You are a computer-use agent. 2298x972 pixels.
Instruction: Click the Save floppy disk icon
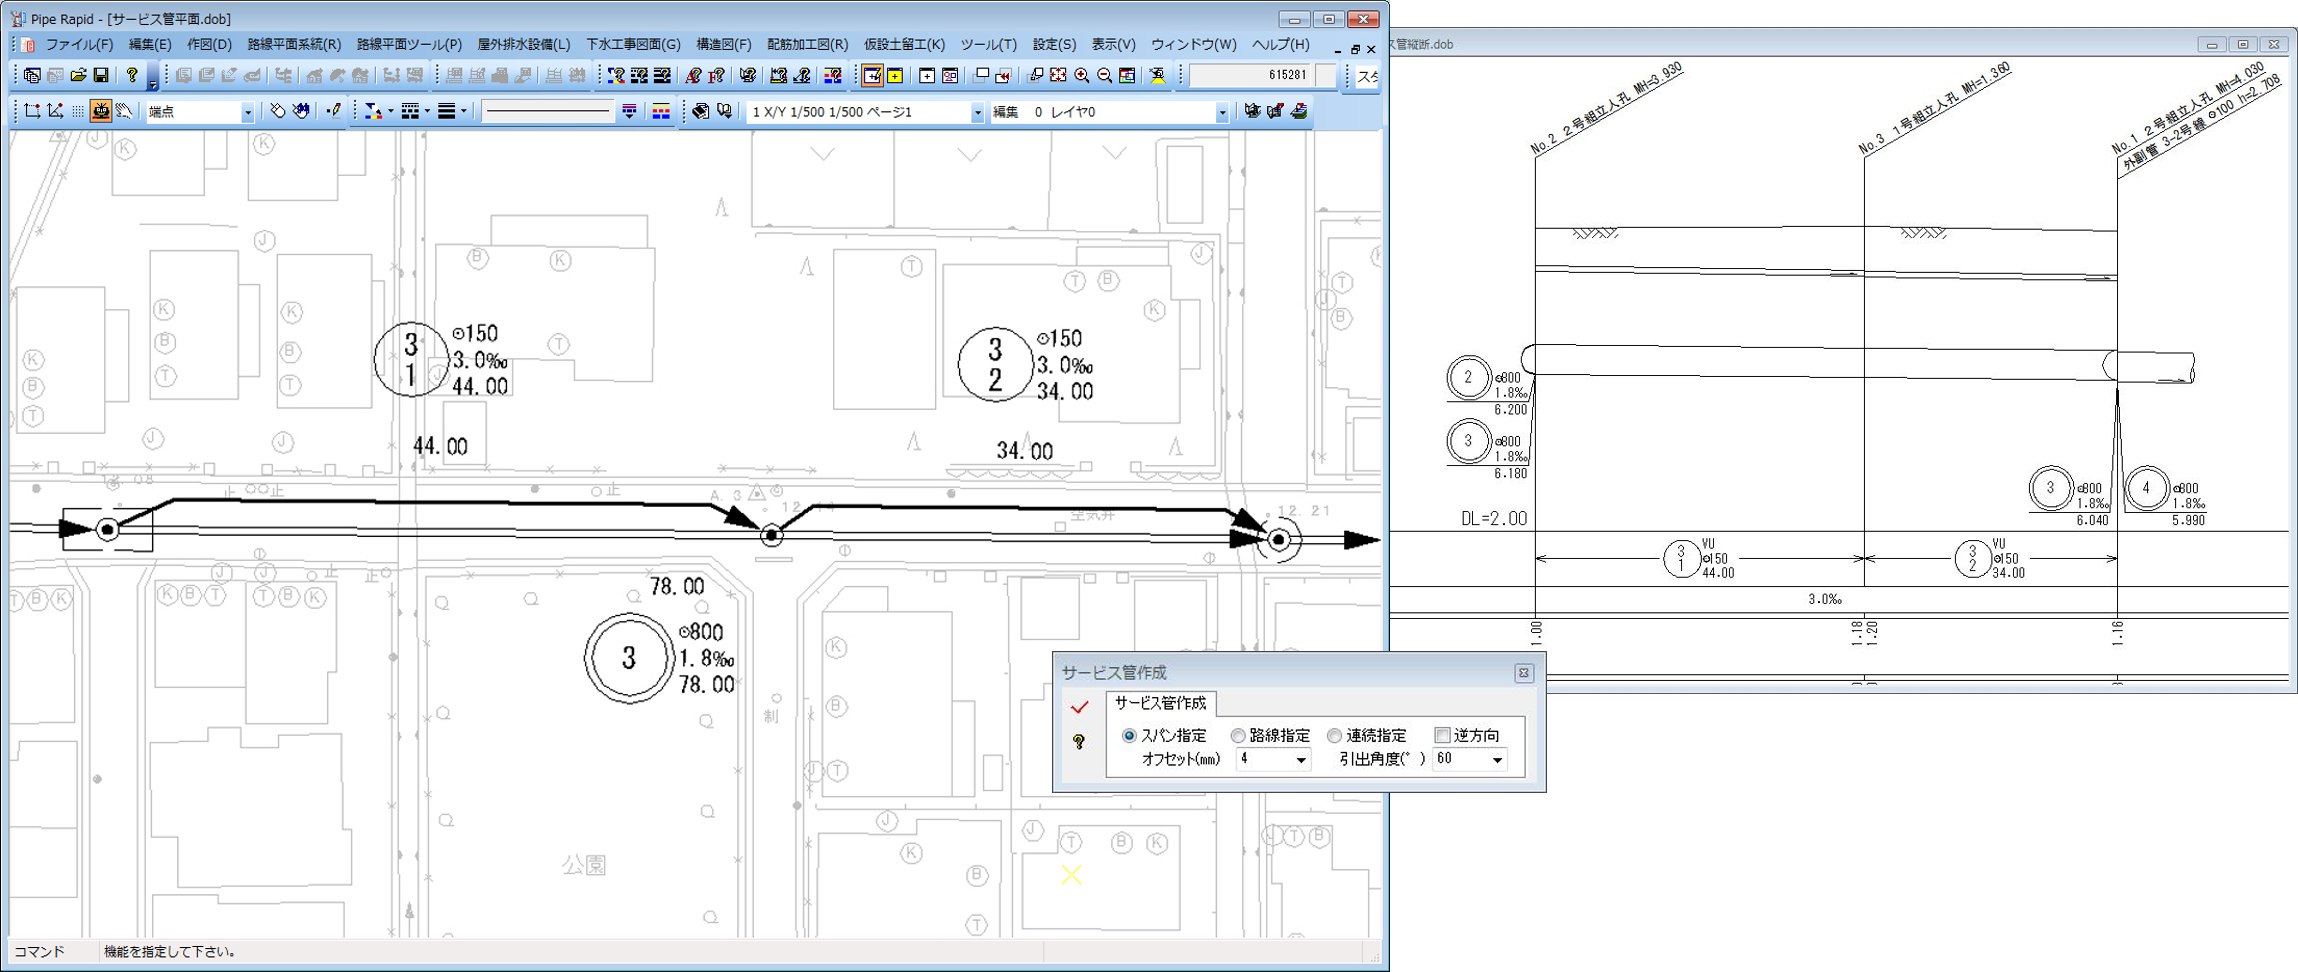pos(101,76)
